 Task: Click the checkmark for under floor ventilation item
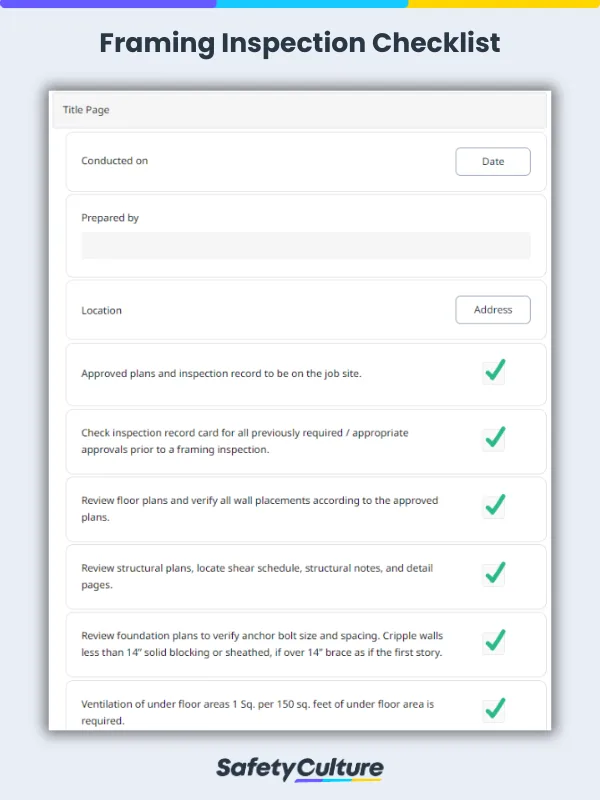click(x=494, y=708)
